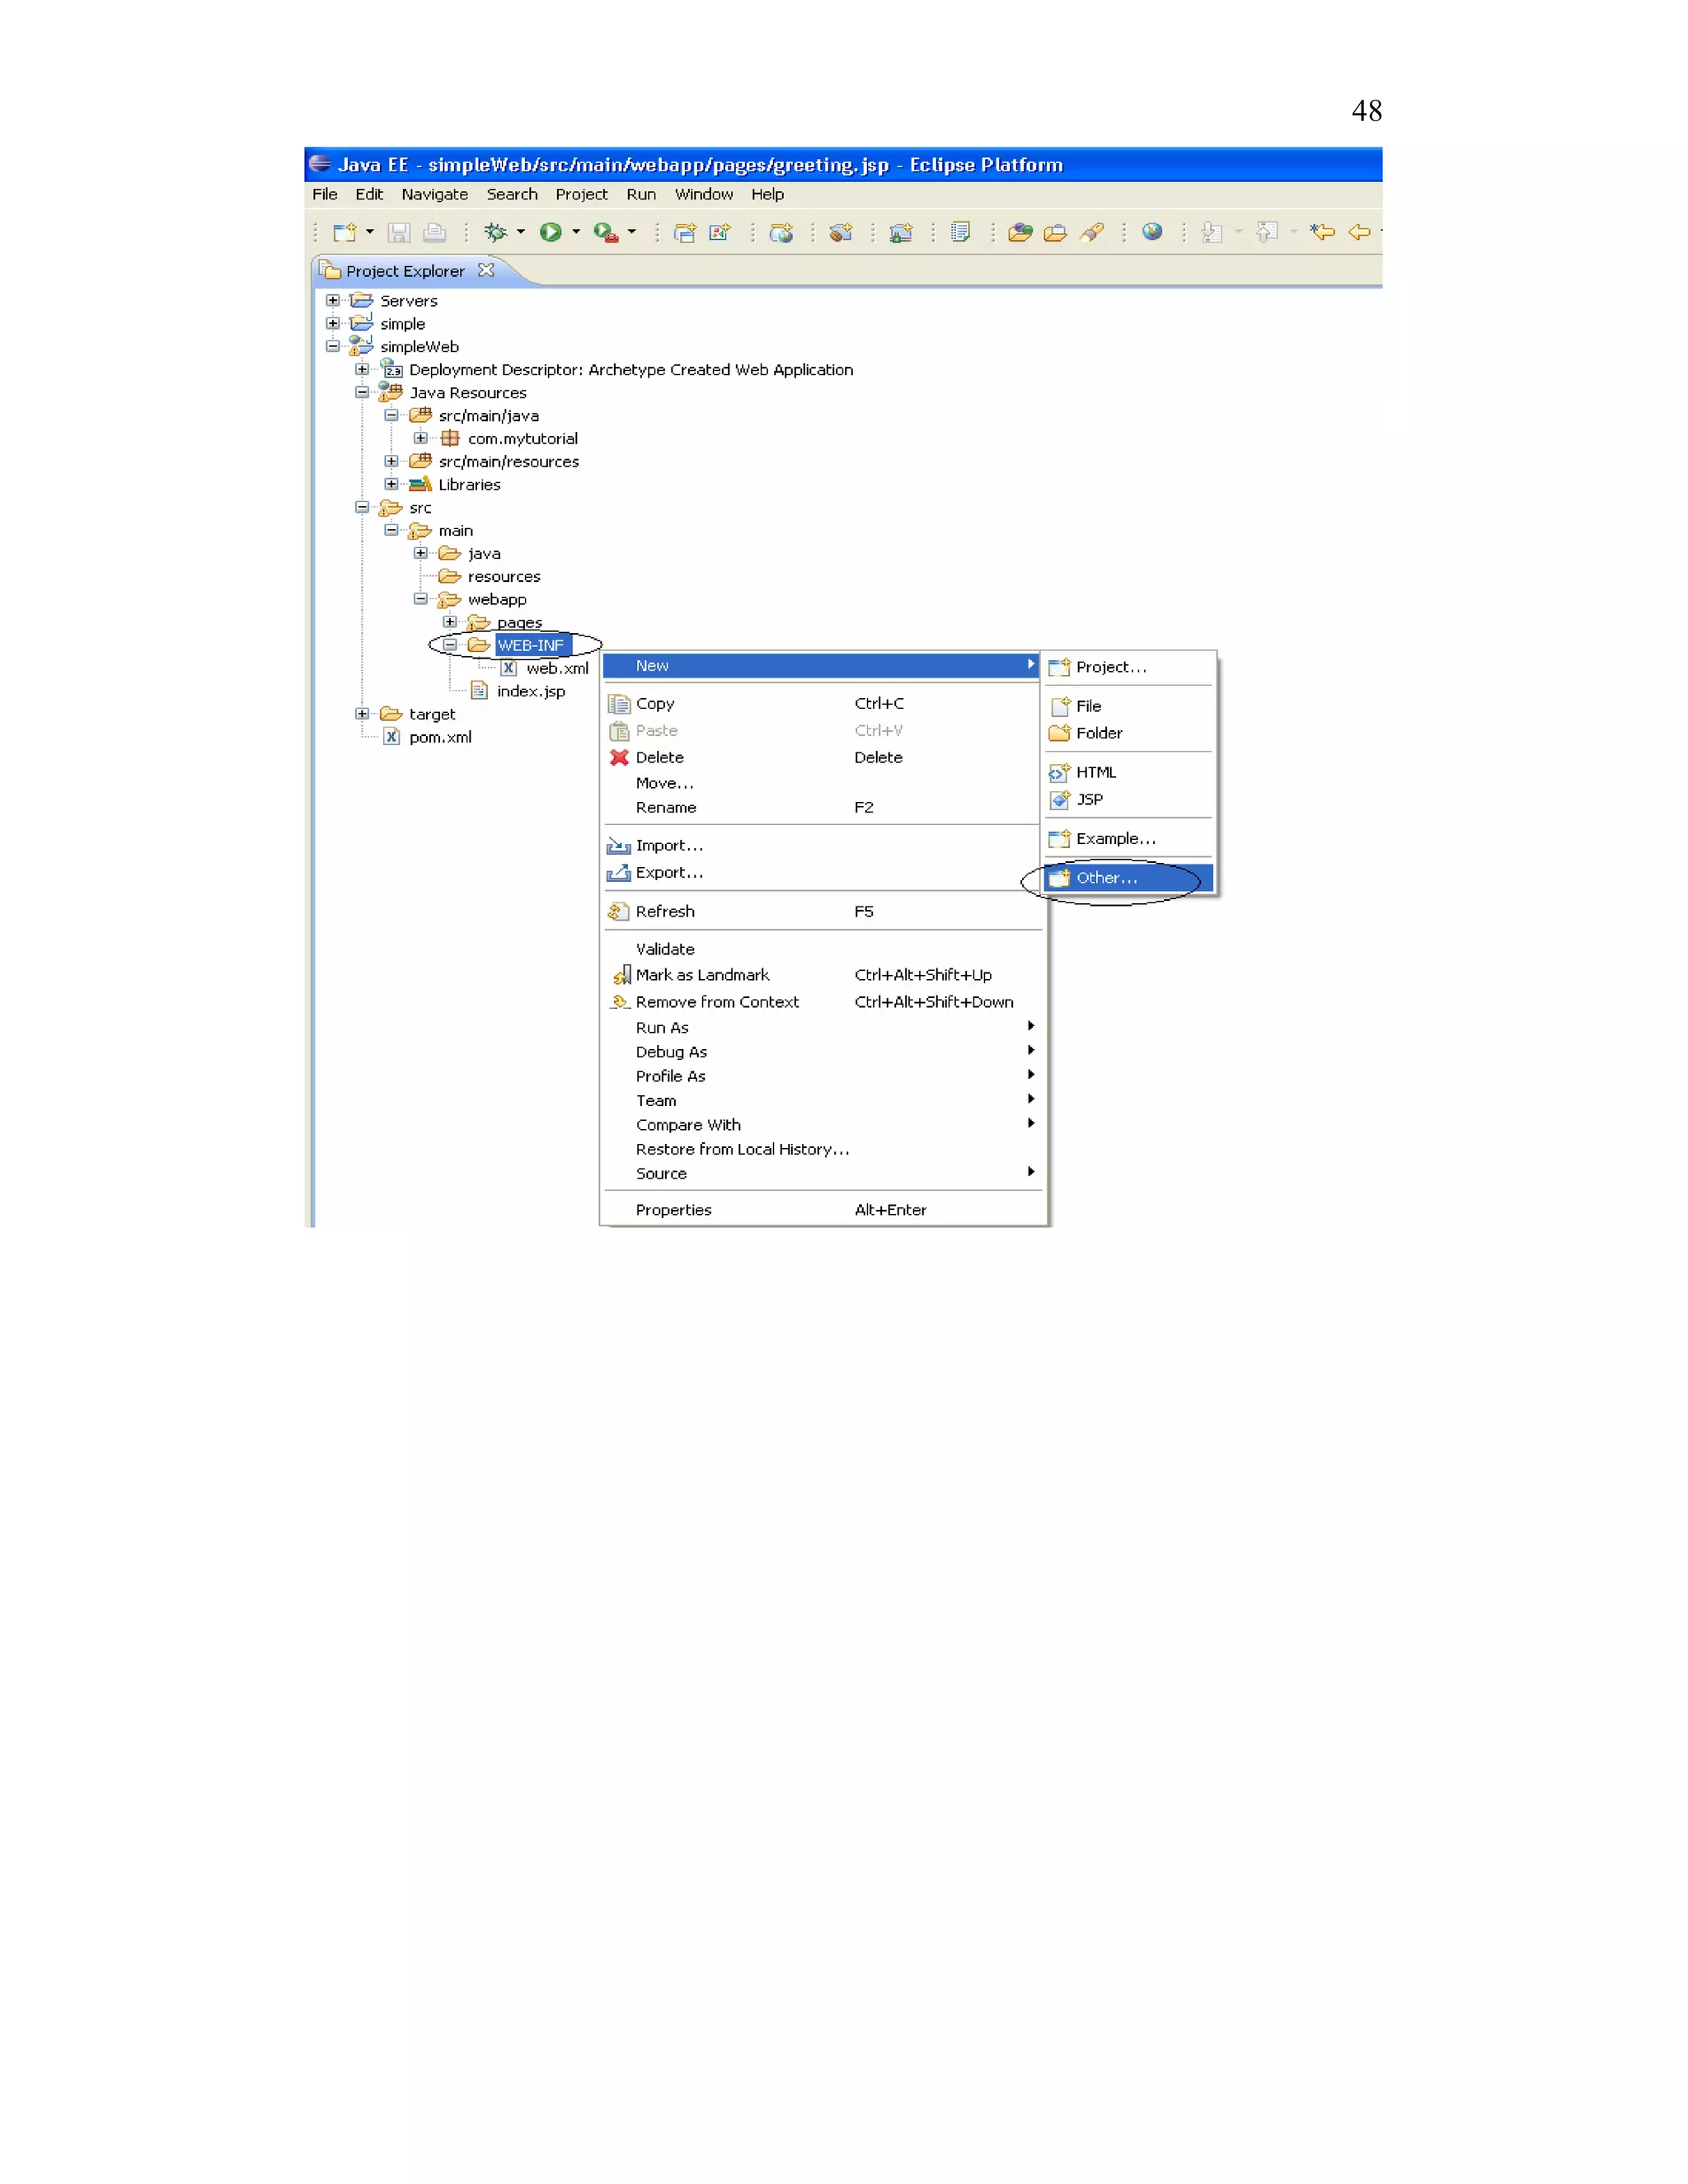
Task: Open the Window menu
Action: coord(704,194)
